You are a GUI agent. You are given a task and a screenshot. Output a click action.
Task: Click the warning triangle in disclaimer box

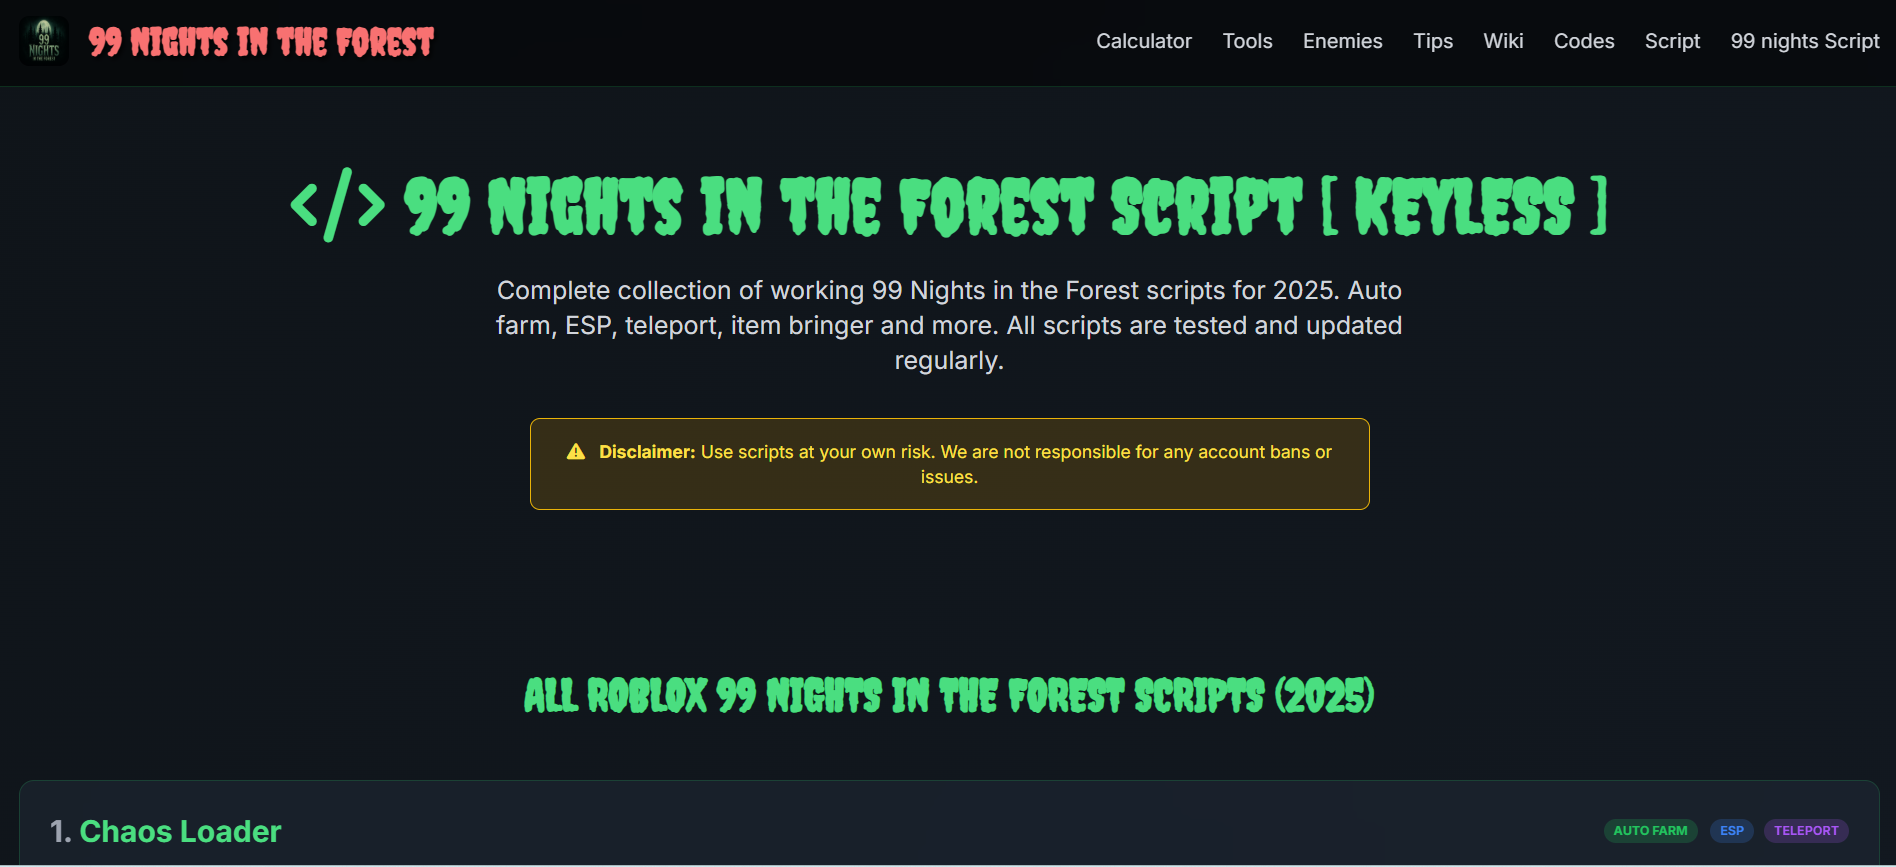[576, 451]
